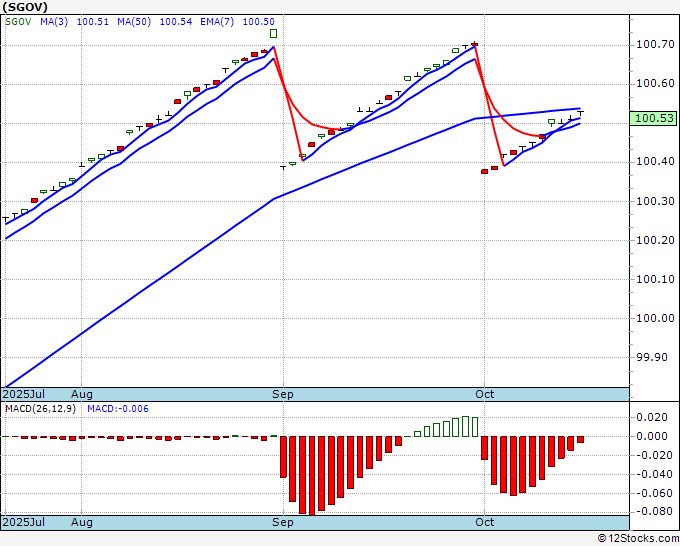Click the Oct label on price chart axis
Image resolution: width=680 pixels, height=546 pixels.
tap(484, 394)
